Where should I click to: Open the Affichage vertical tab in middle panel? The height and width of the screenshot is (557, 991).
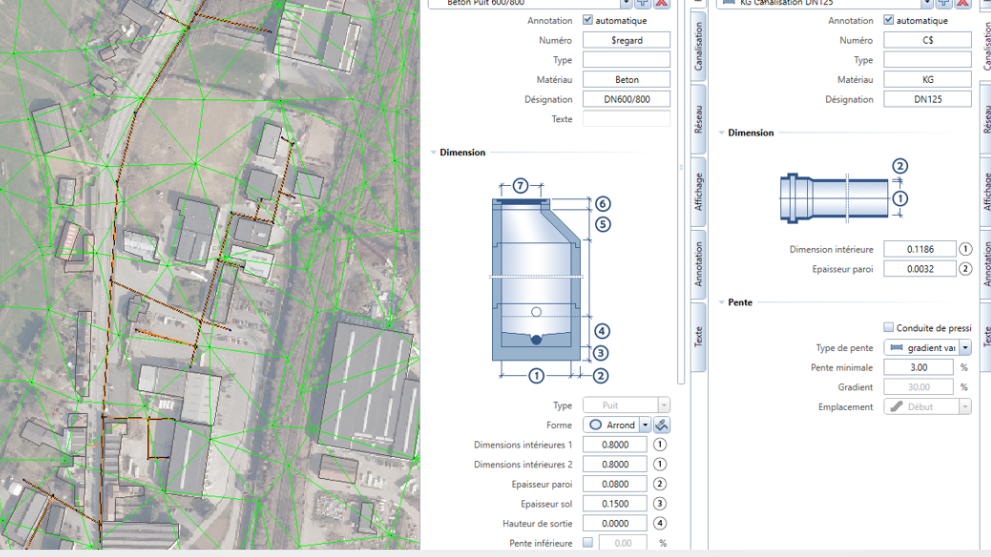pos(699,192)
